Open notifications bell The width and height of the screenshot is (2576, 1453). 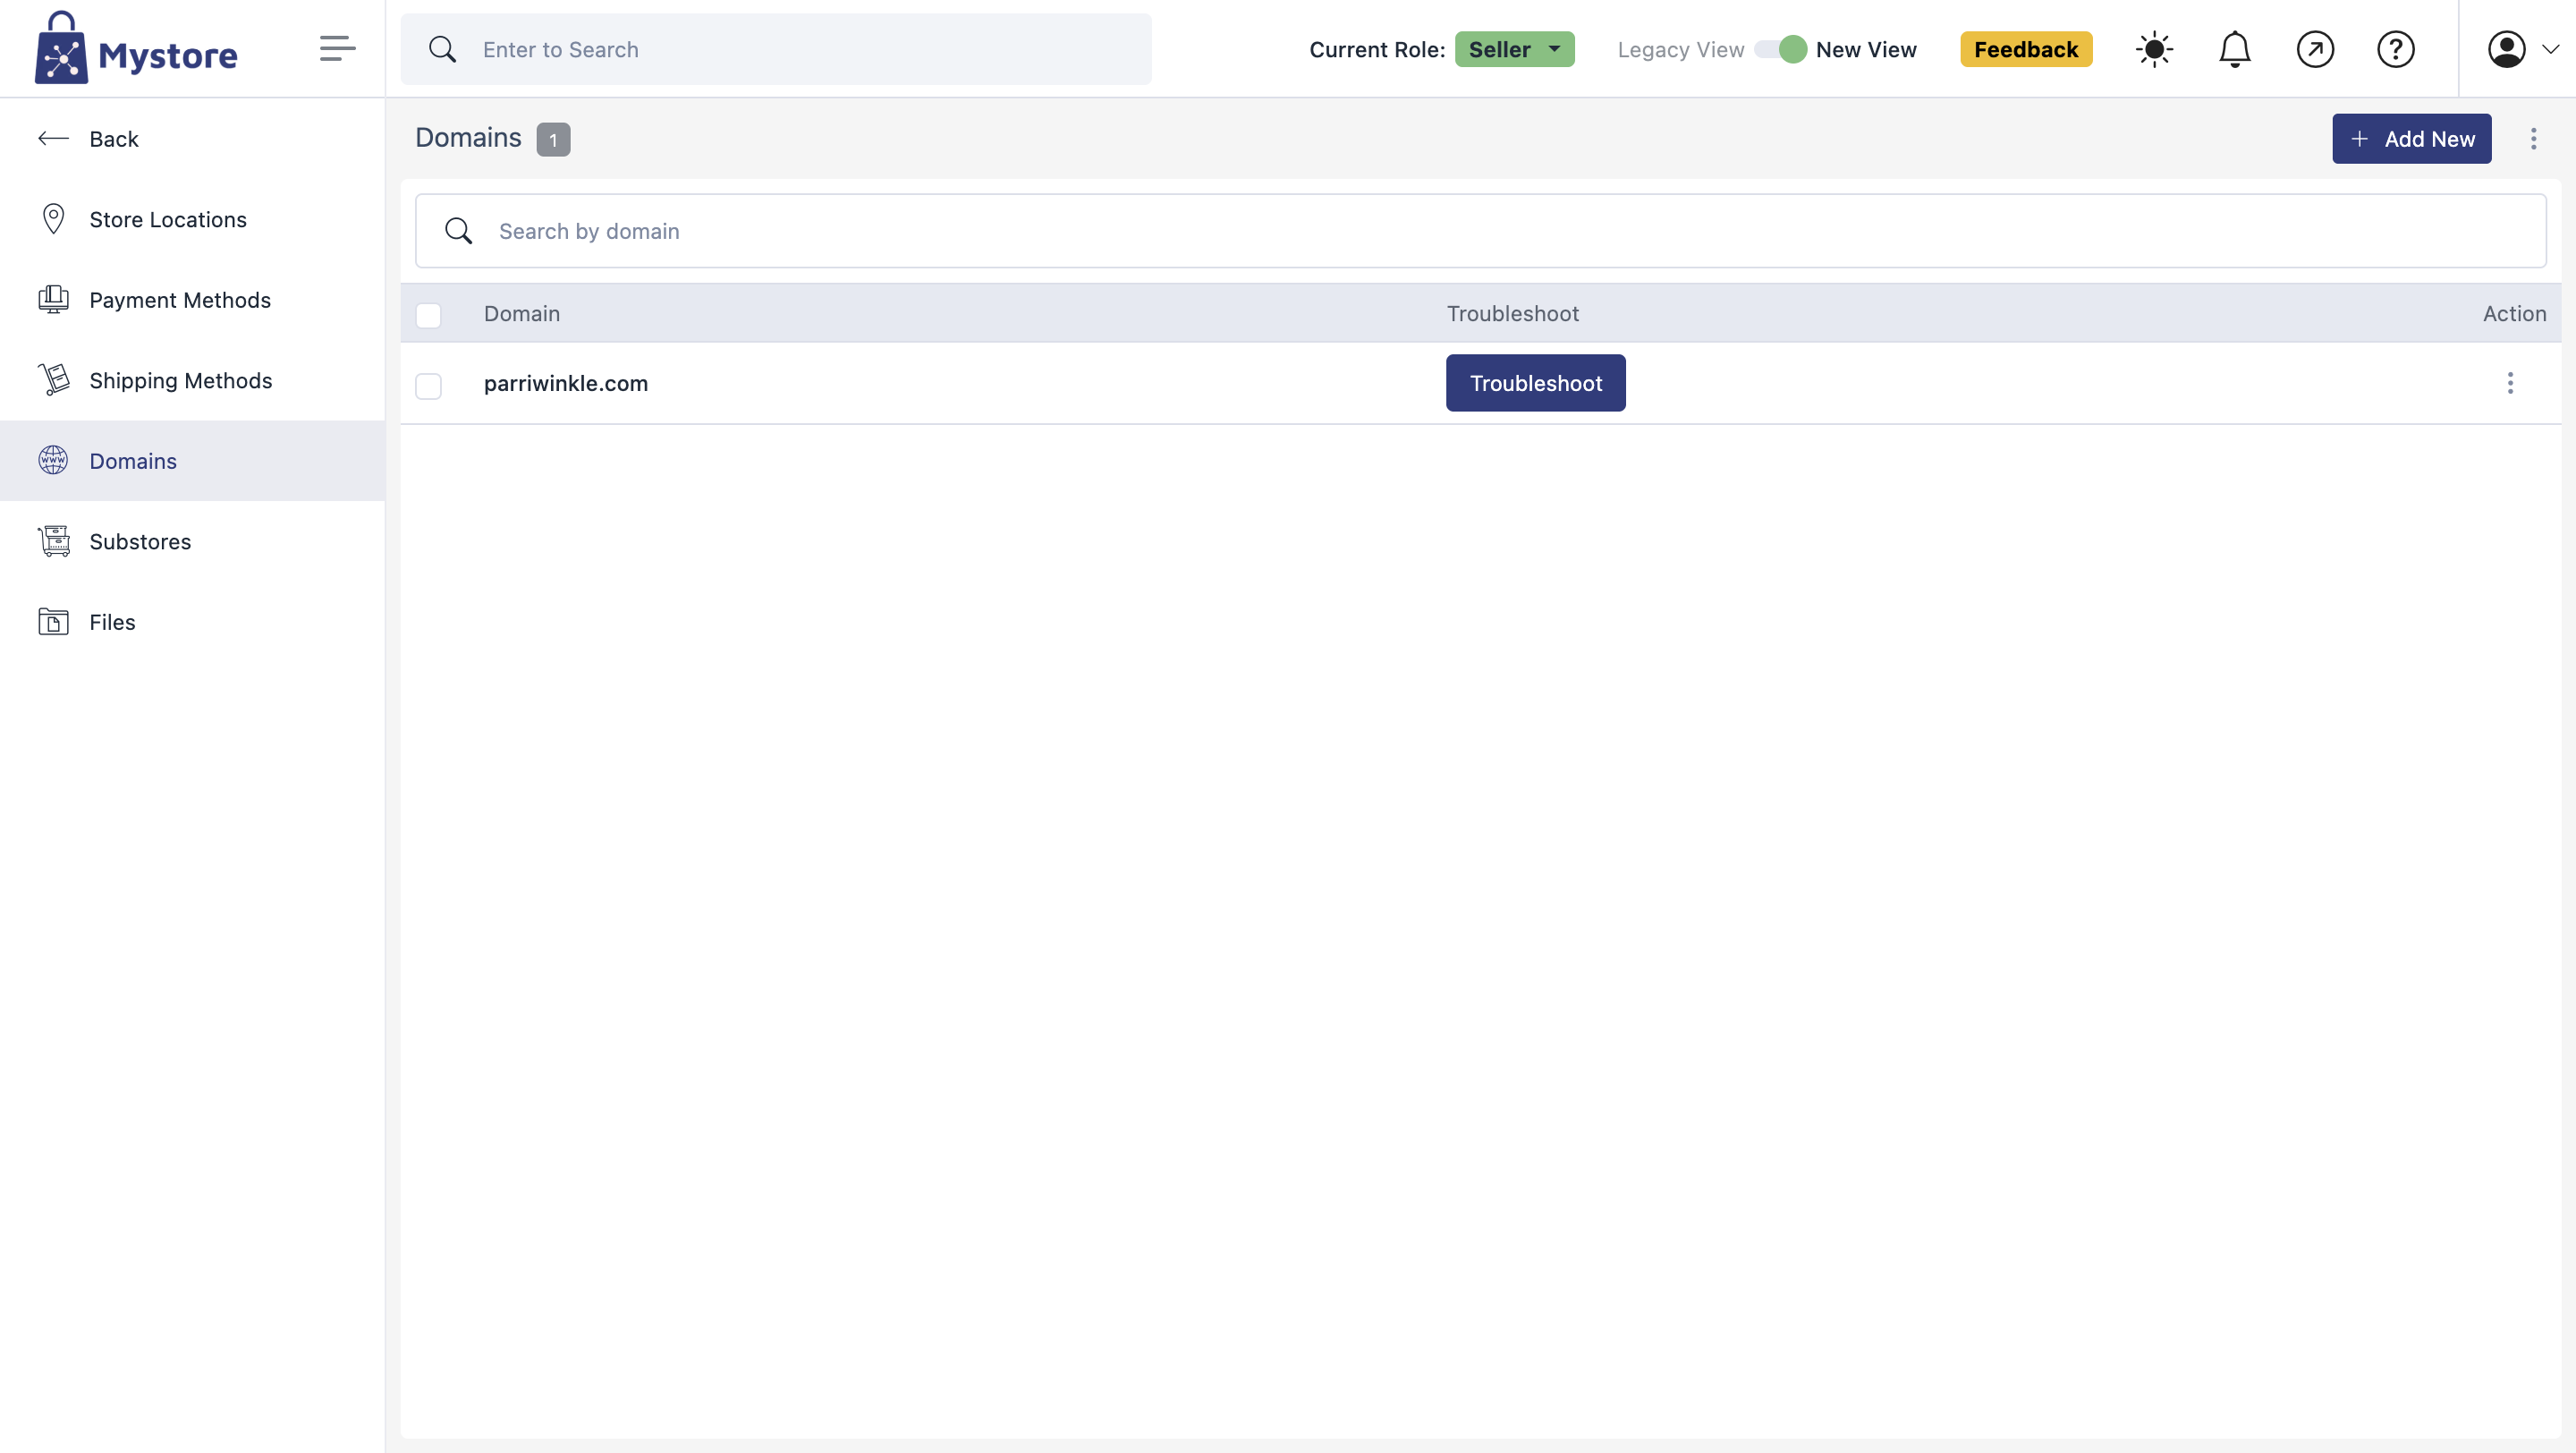click(x=2234, y=49)
